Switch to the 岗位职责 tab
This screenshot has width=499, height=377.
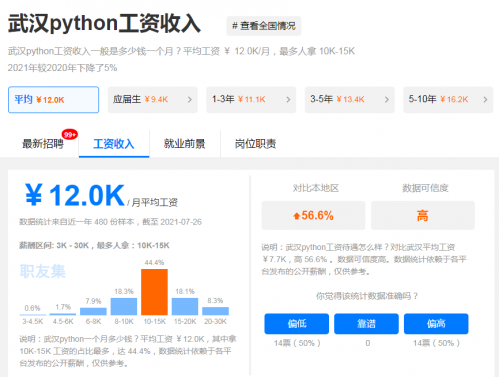(x=255, y=144)
